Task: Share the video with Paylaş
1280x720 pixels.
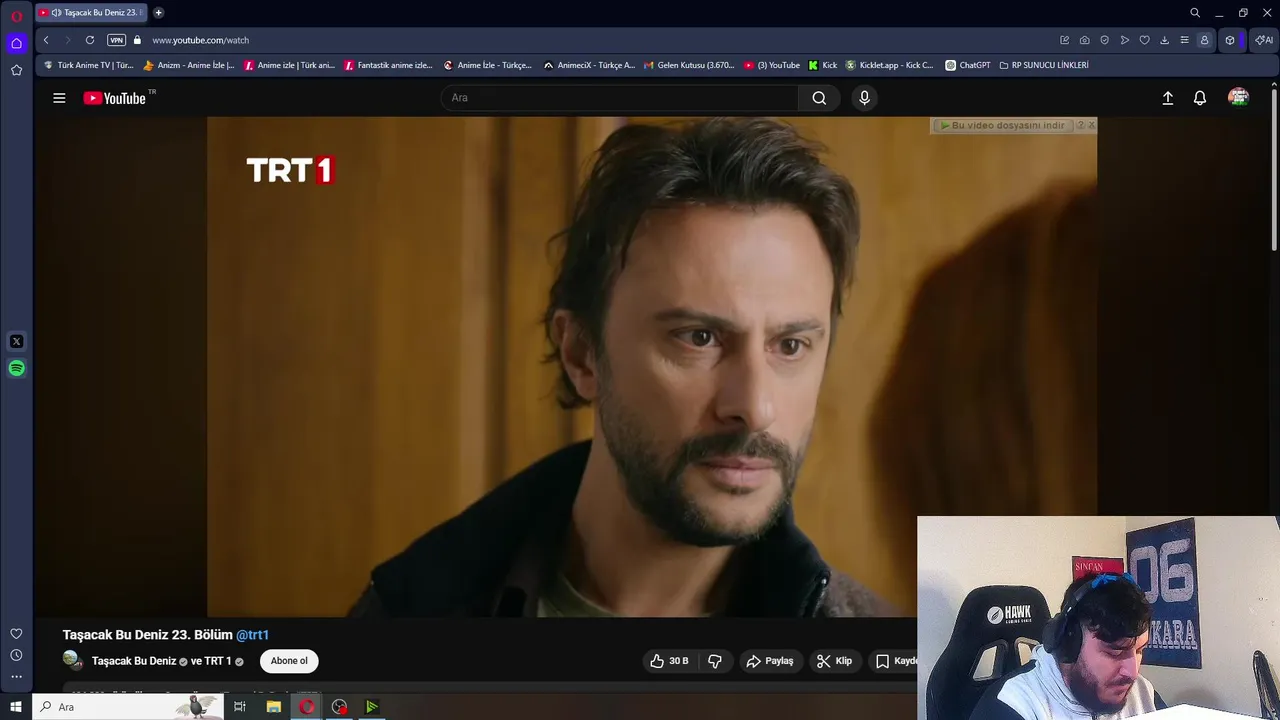Action: click(769, 661)
